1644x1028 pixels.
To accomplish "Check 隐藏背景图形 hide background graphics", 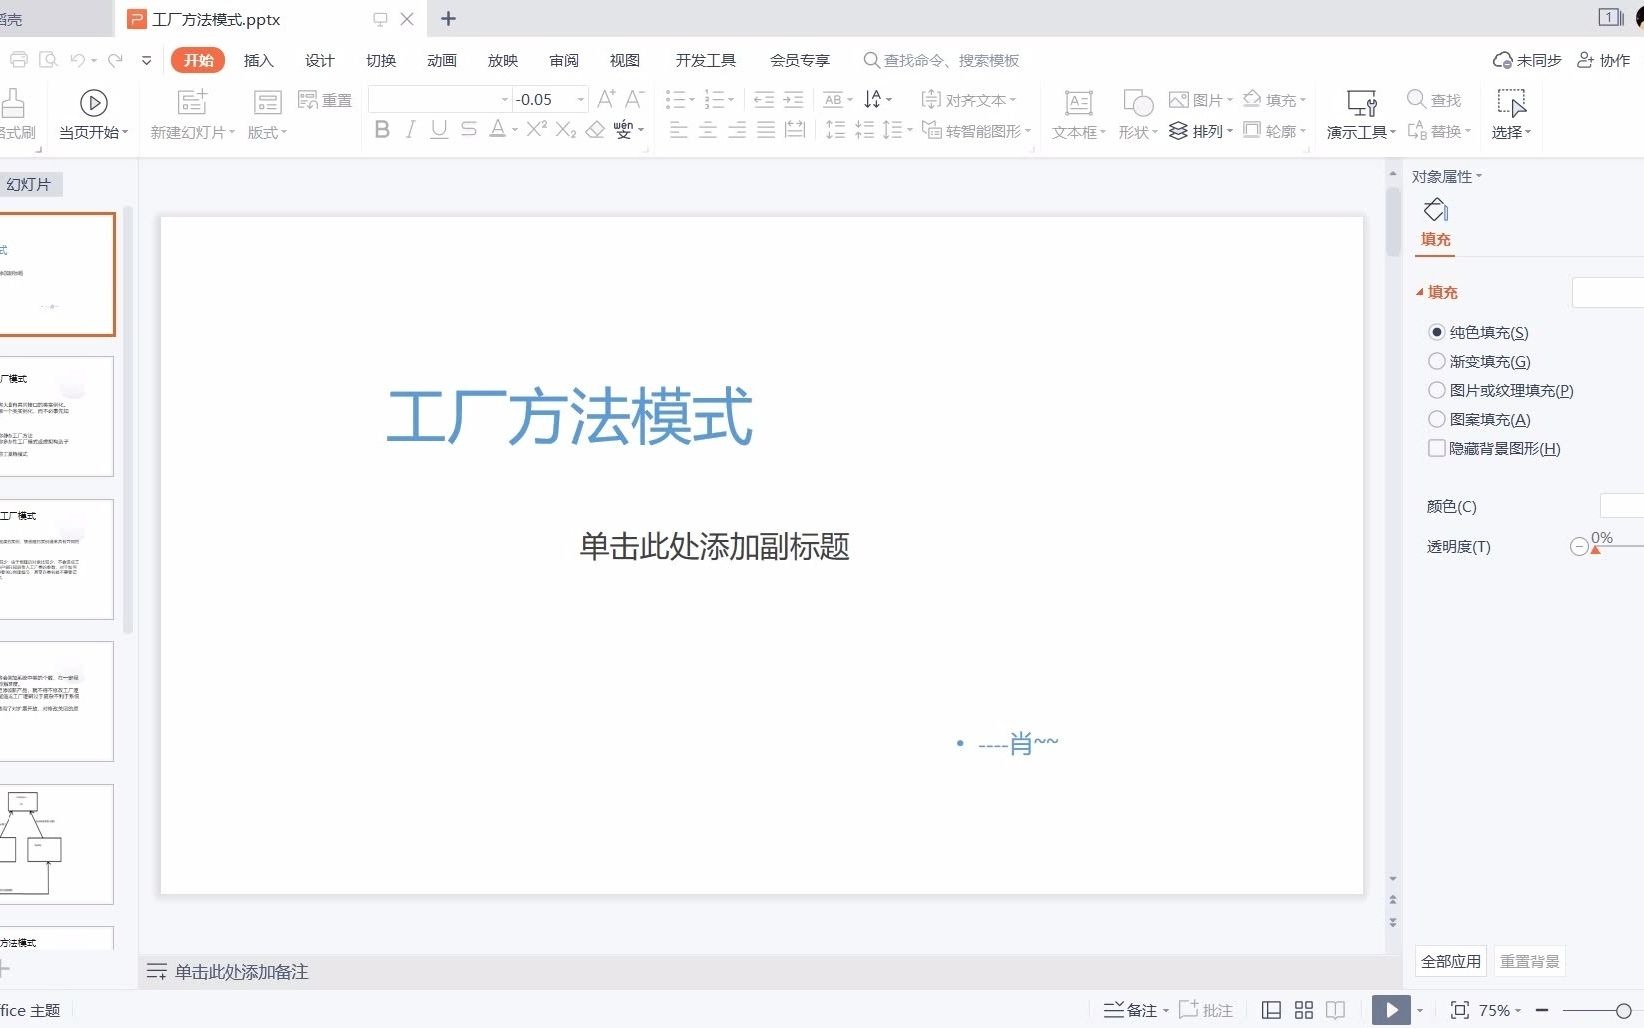I will (x=1437, y=448).
